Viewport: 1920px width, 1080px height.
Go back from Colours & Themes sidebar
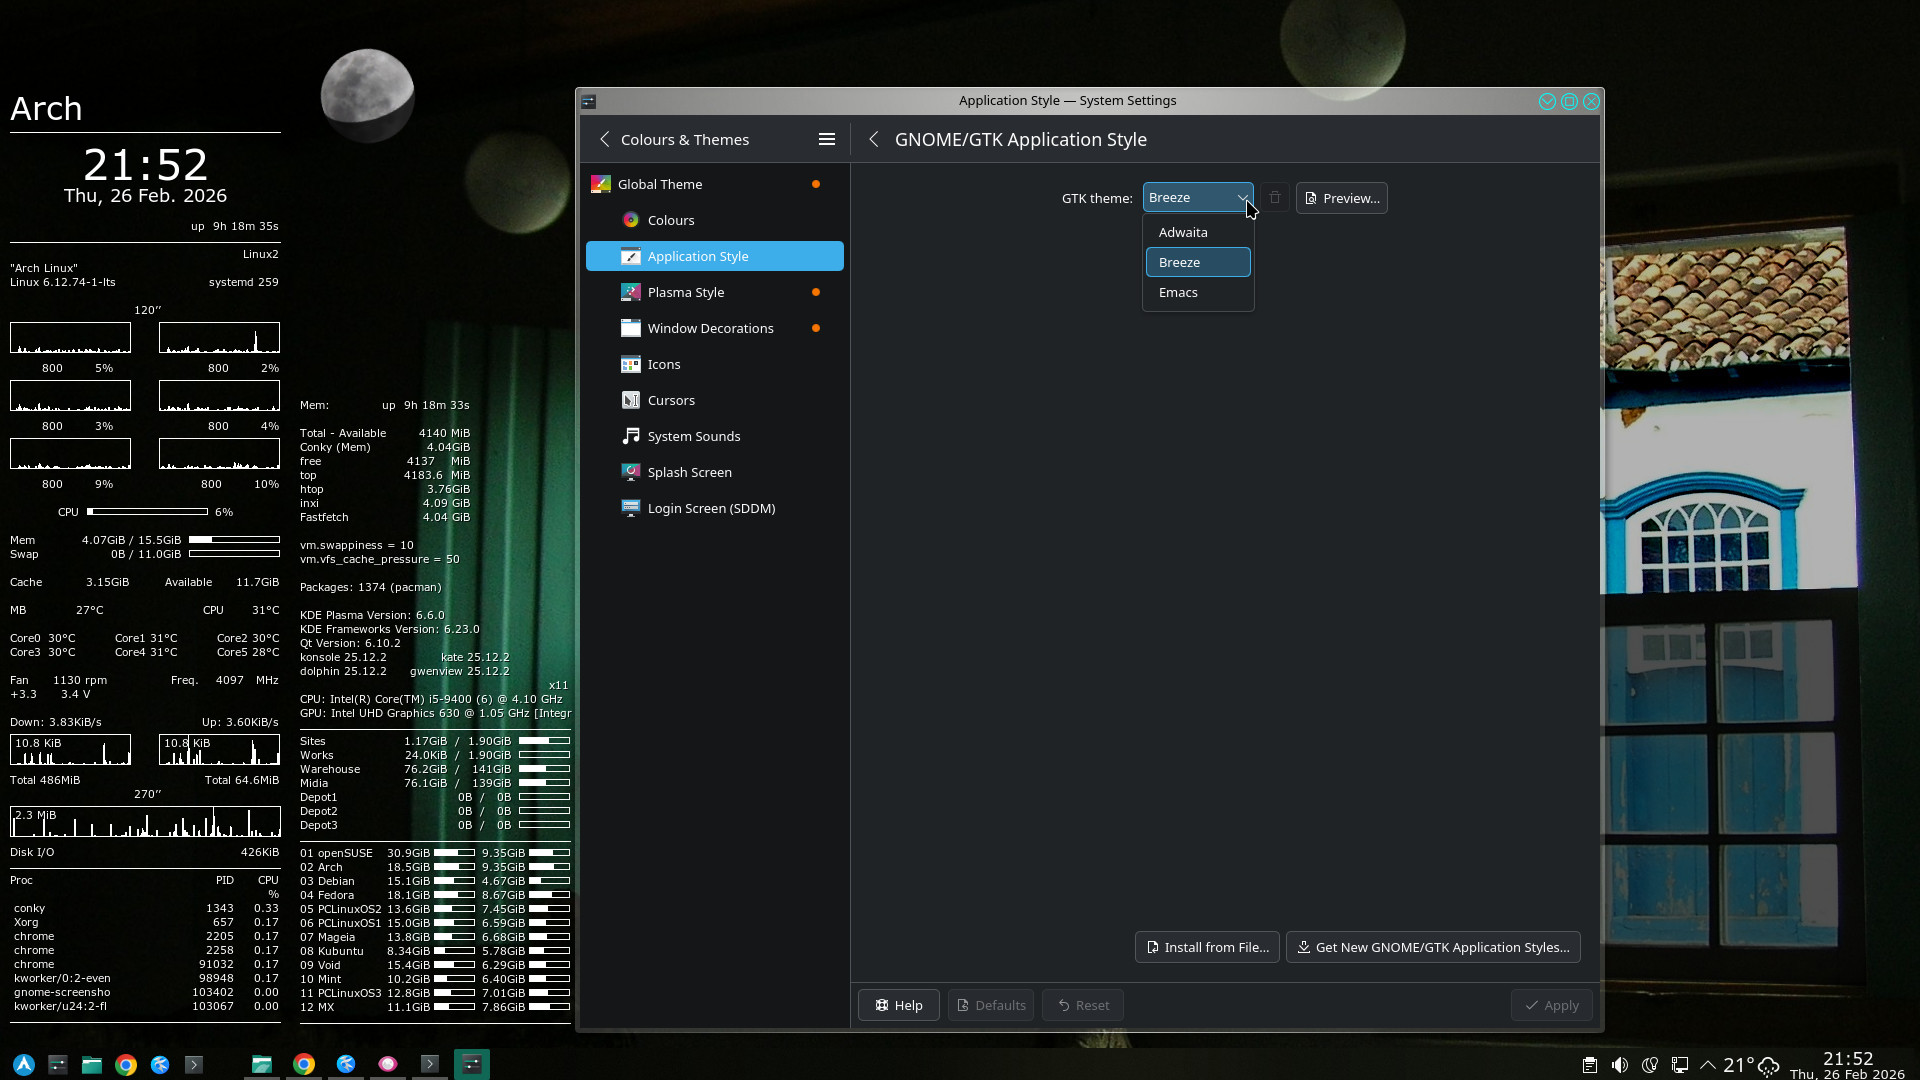point(604,140)
